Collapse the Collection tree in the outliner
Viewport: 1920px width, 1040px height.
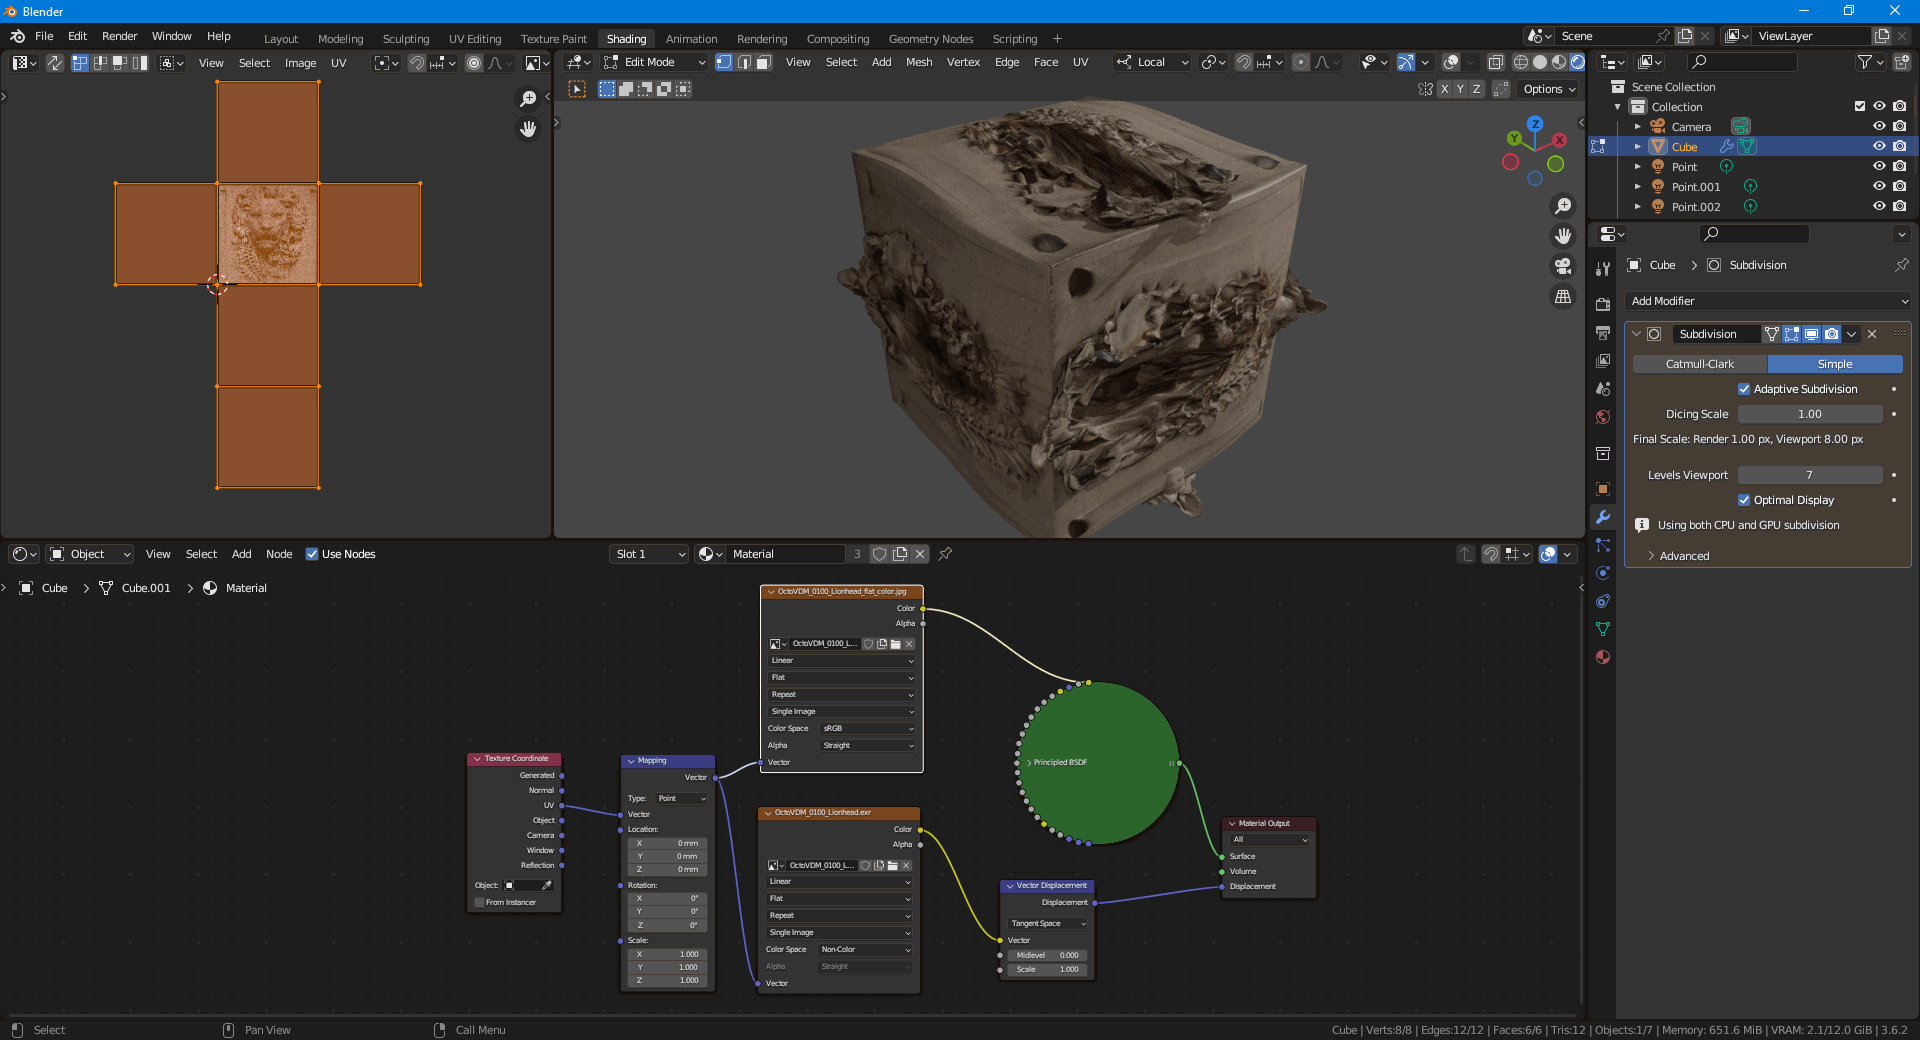(1618, 107)
